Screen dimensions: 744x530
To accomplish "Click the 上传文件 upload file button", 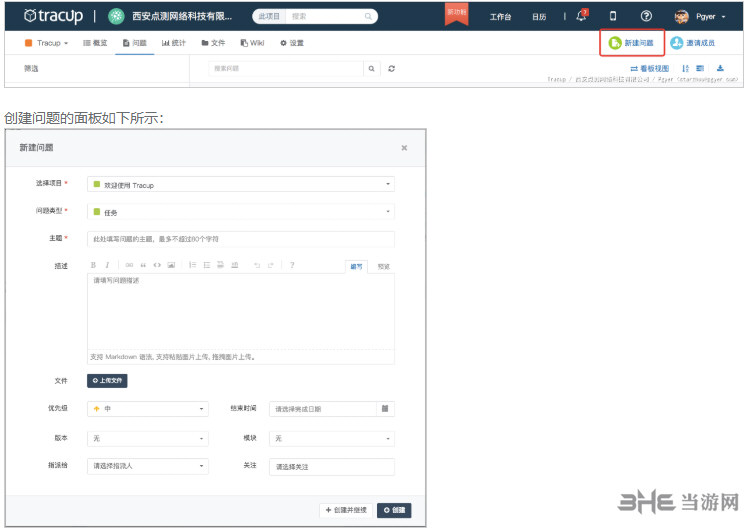I will 107,381.
